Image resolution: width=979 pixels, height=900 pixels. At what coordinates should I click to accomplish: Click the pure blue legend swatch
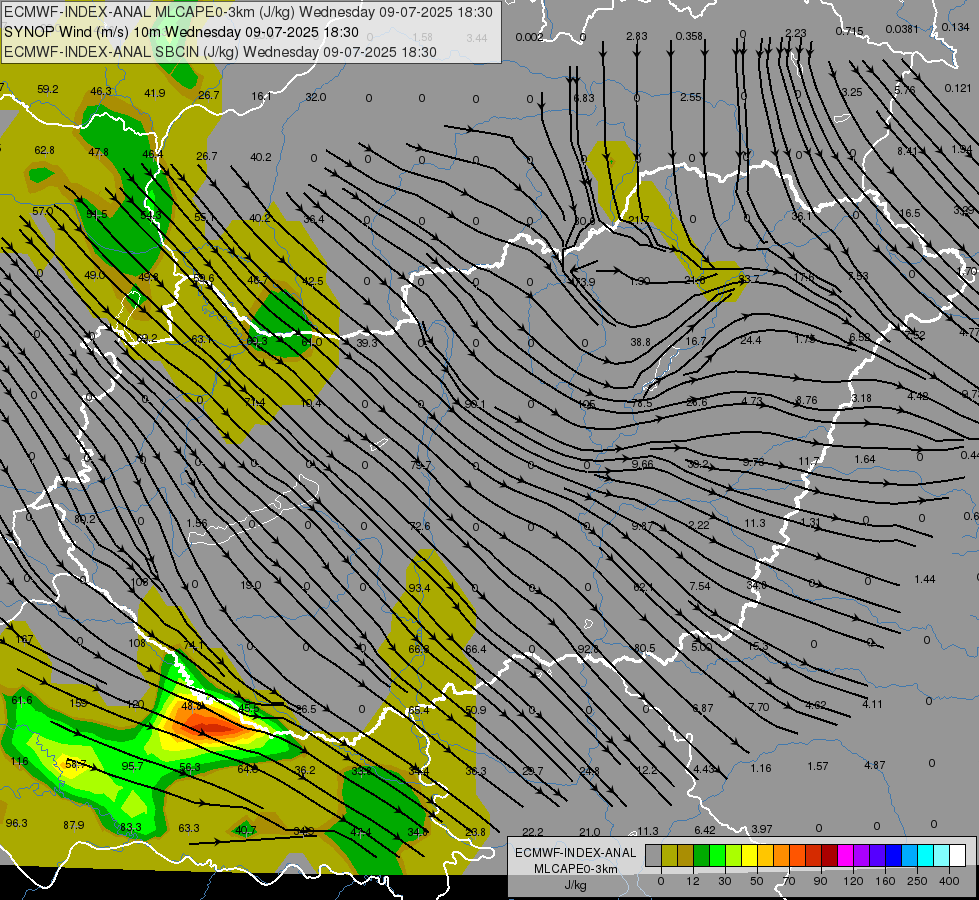[x=893, y=856]
